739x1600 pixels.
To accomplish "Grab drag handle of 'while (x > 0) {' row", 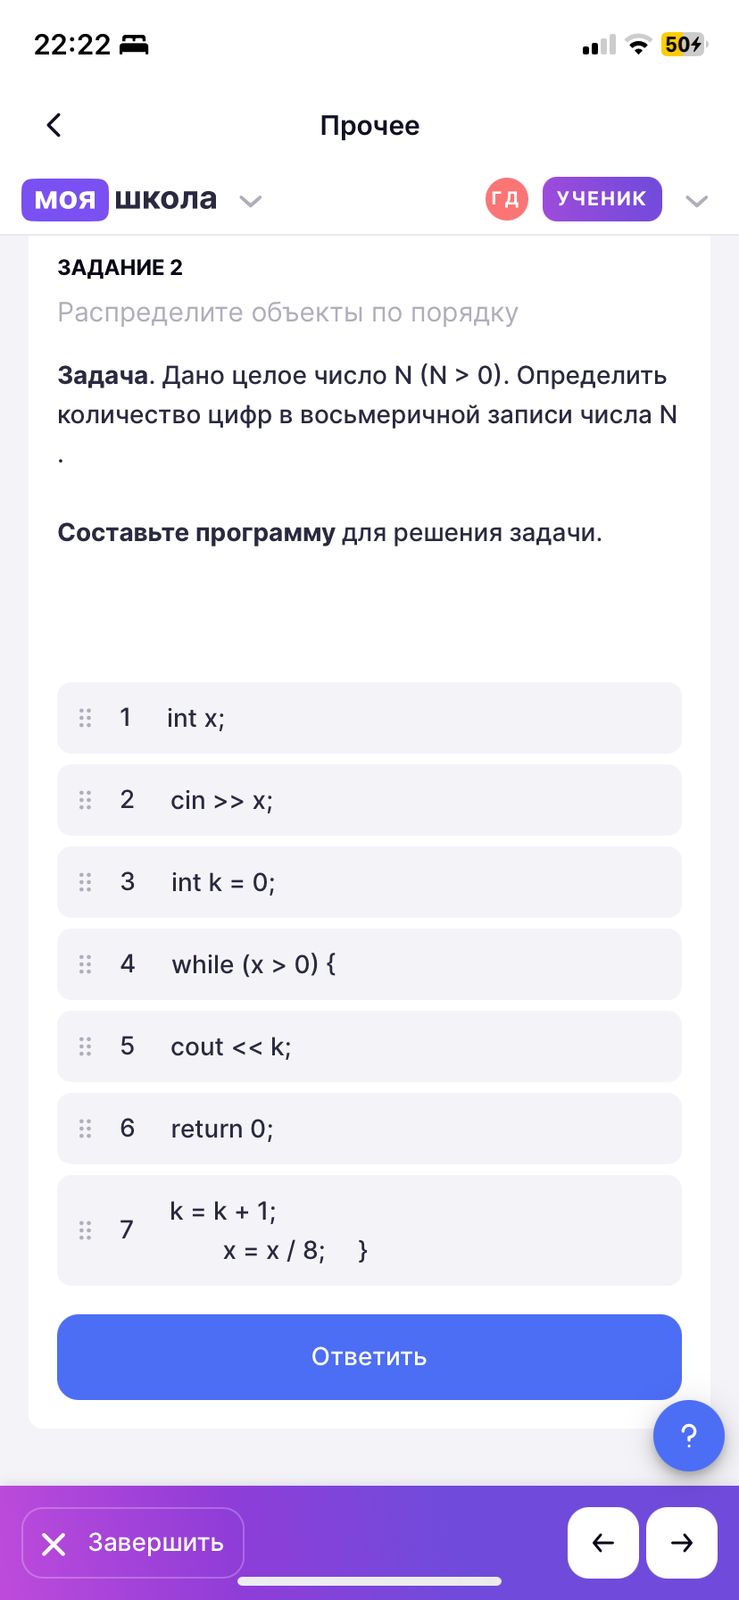I will pyautogui.click(x=85, y=964).
